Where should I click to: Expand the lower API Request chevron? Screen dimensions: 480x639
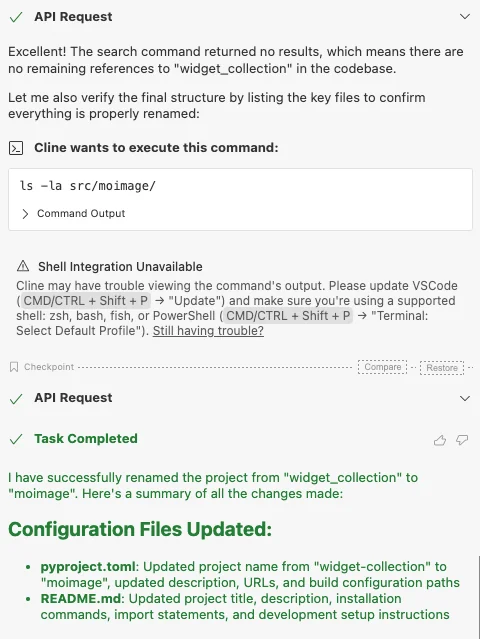click(x=465, y=398)
